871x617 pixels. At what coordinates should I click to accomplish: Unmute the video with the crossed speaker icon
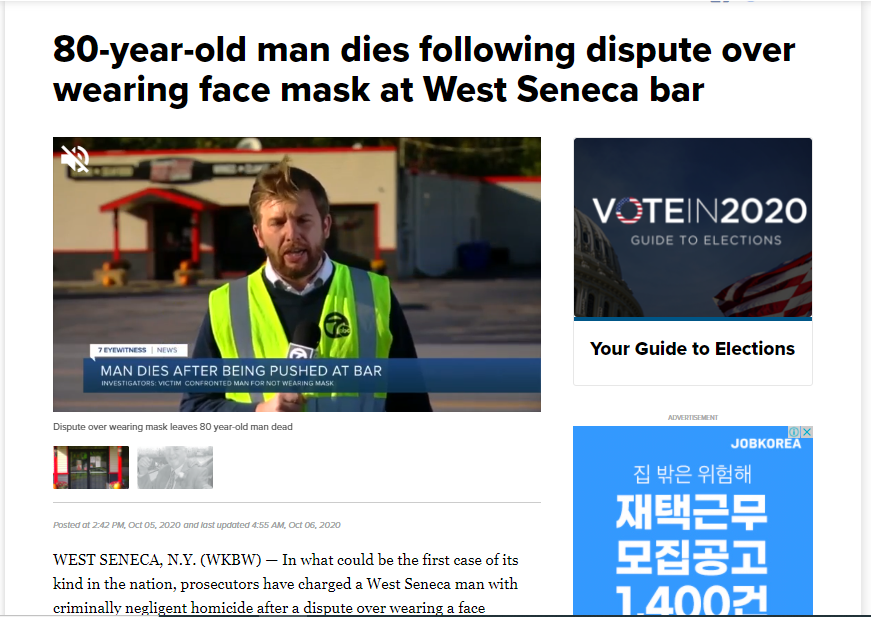(75, 159)
